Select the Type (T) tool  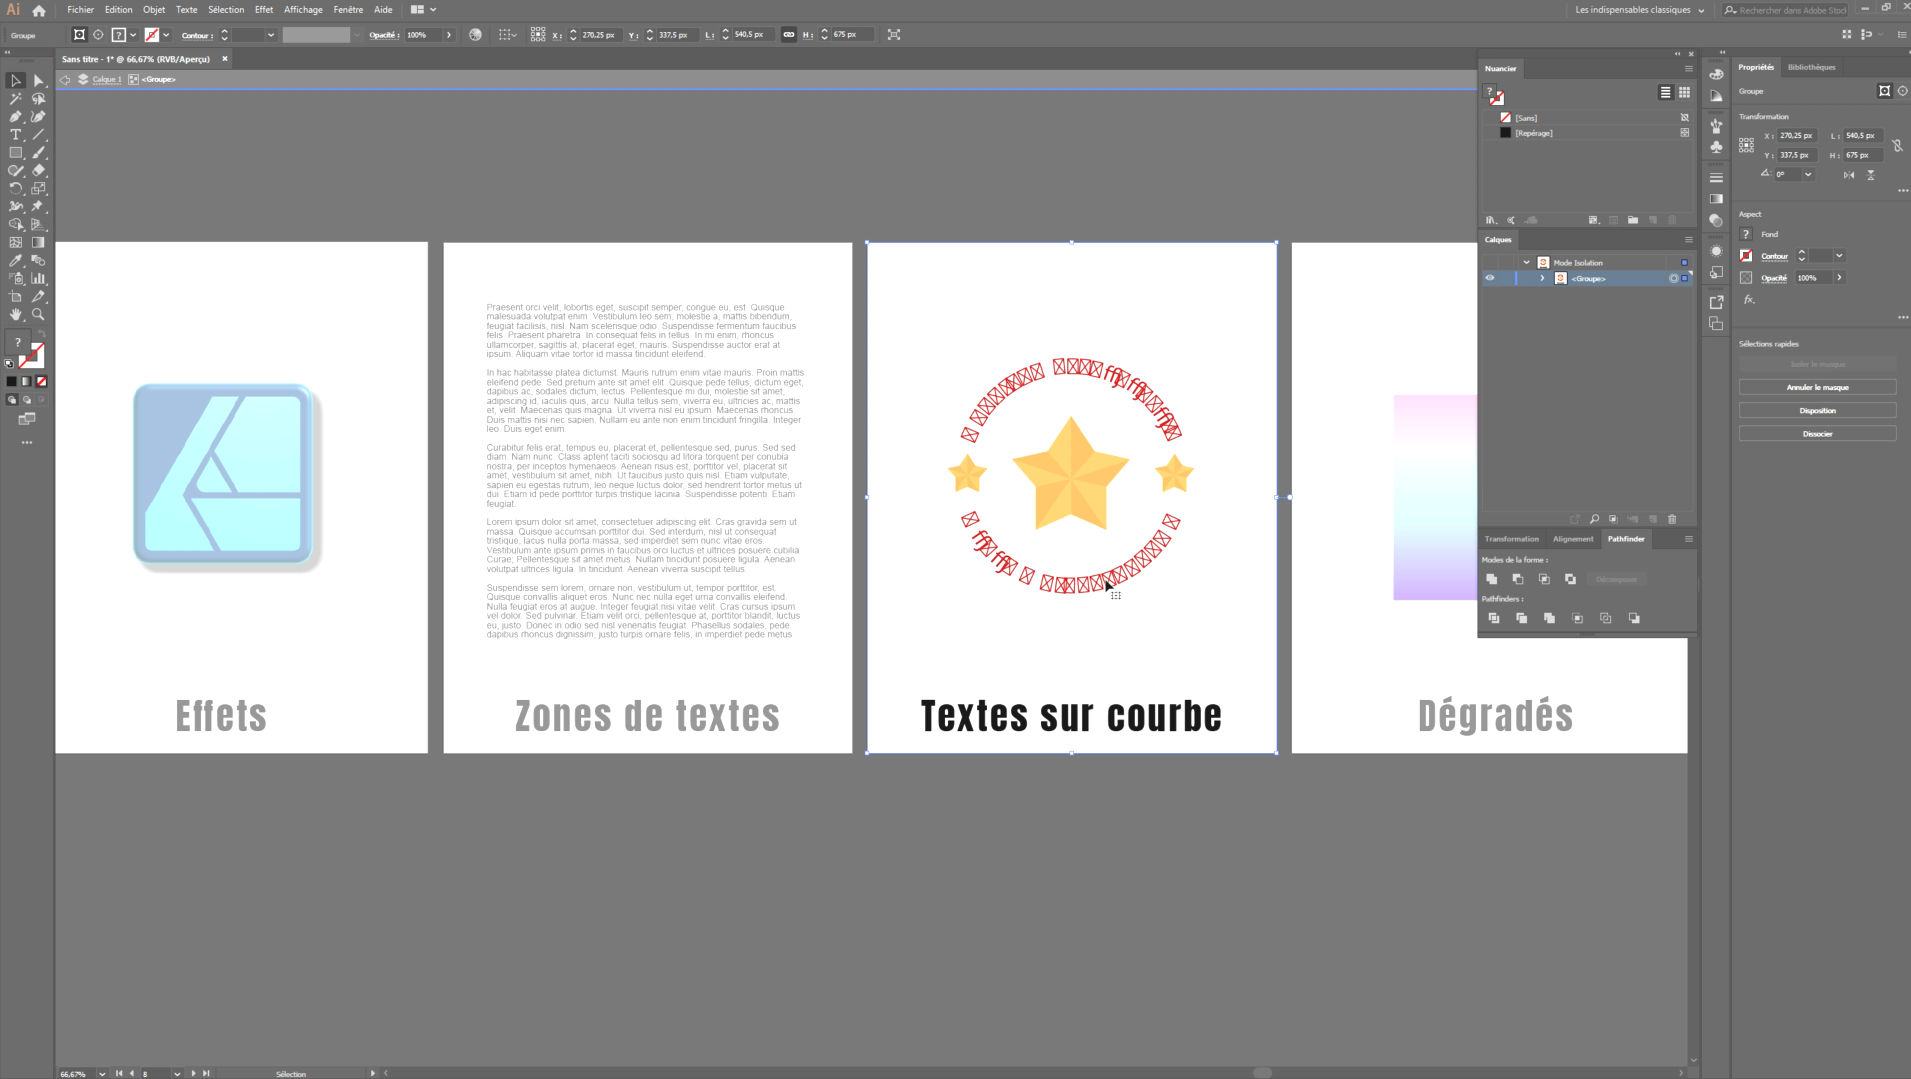(x=16, y=135)
